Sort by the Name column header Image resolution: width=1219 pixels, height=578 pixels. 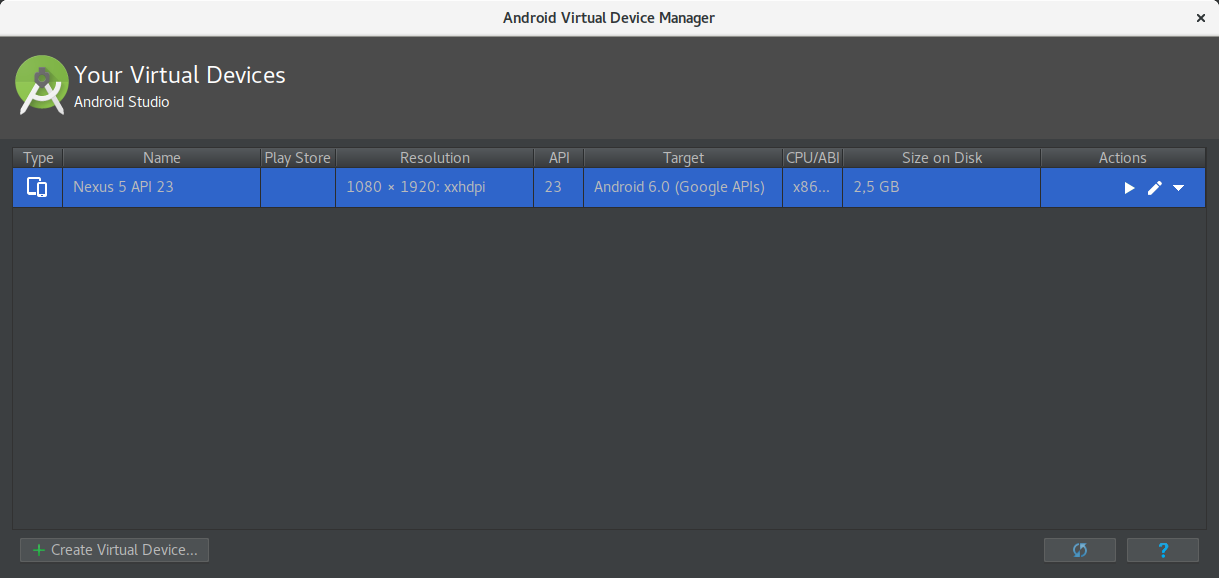(x=162, y=158)
